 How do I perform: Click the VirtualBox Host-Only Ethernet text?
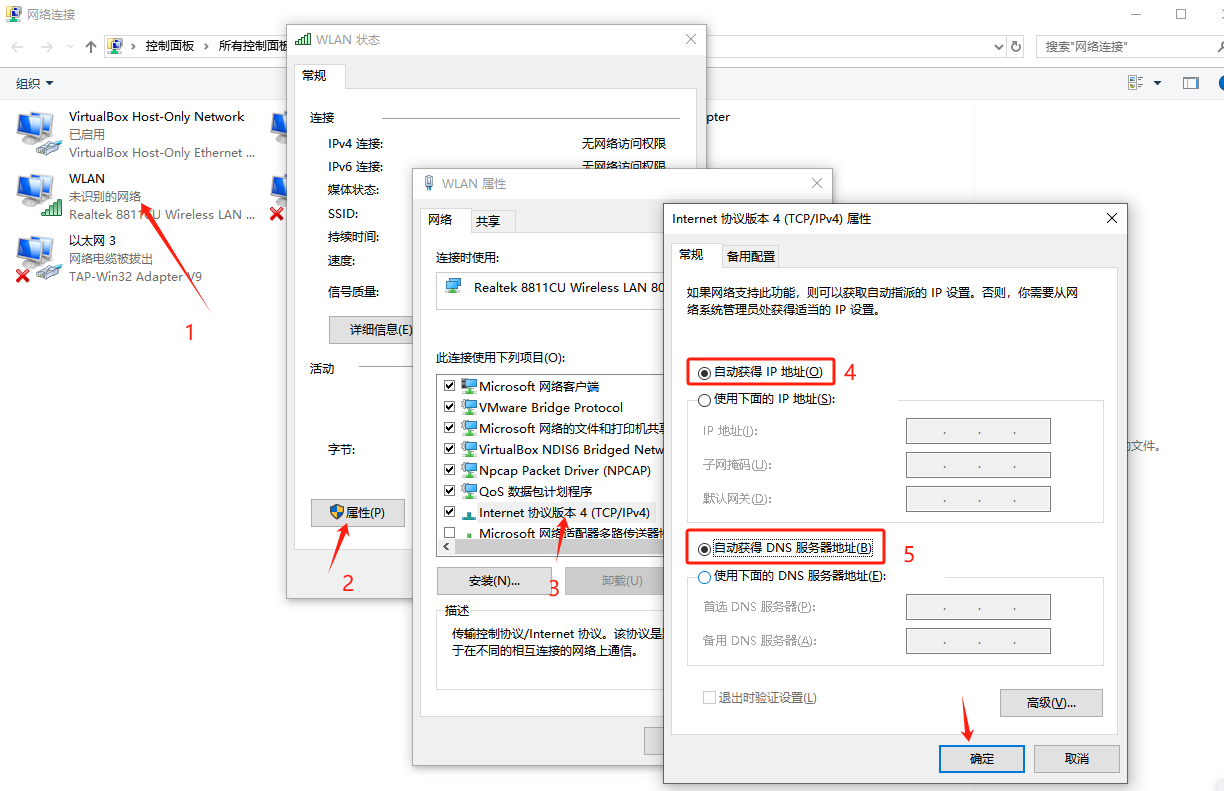pos(162,153)
